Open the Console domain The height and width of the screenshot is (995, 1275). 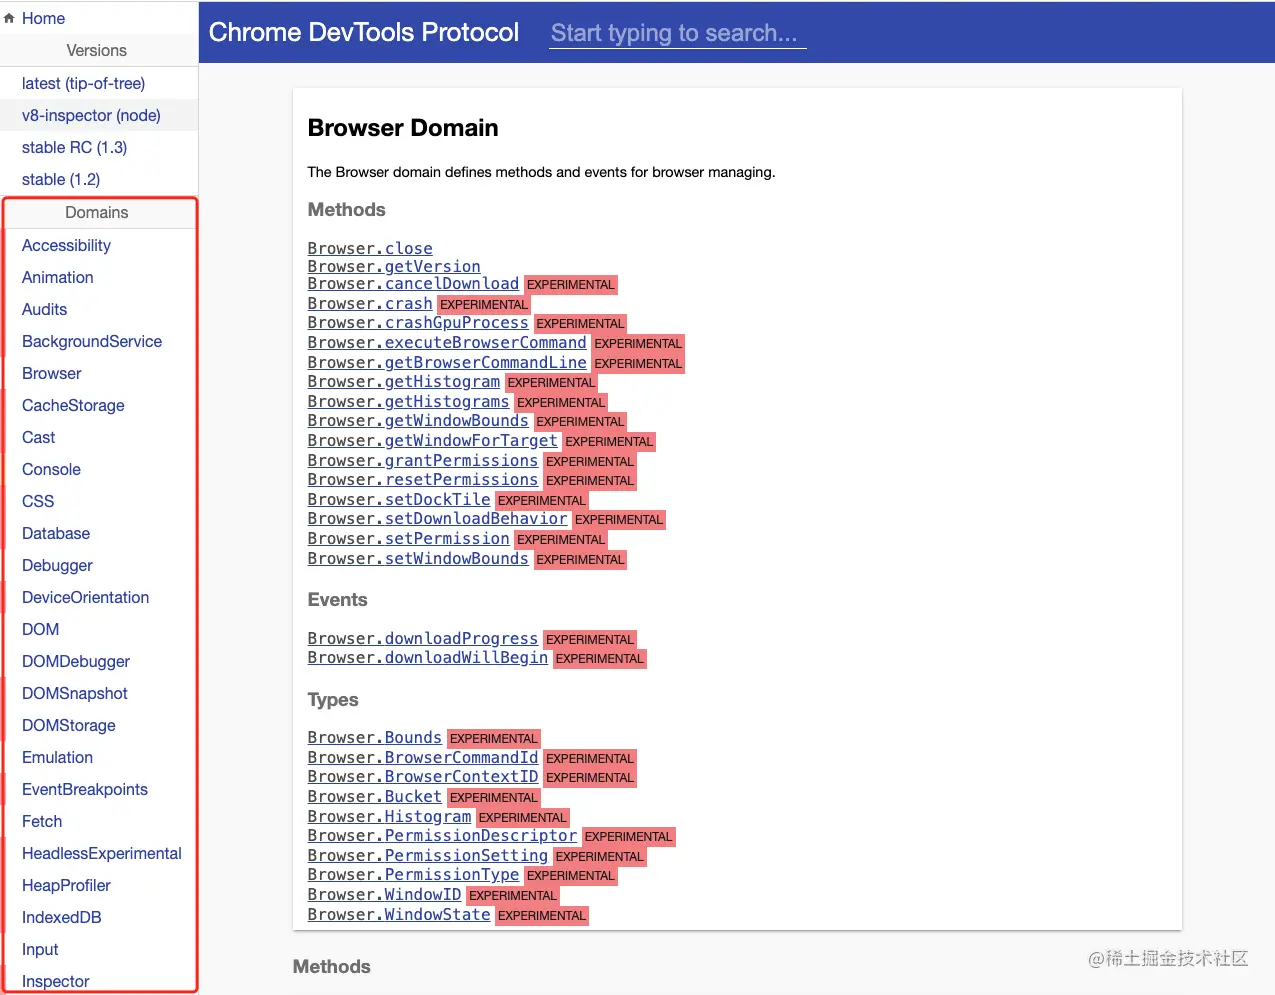tap(51, 469)
